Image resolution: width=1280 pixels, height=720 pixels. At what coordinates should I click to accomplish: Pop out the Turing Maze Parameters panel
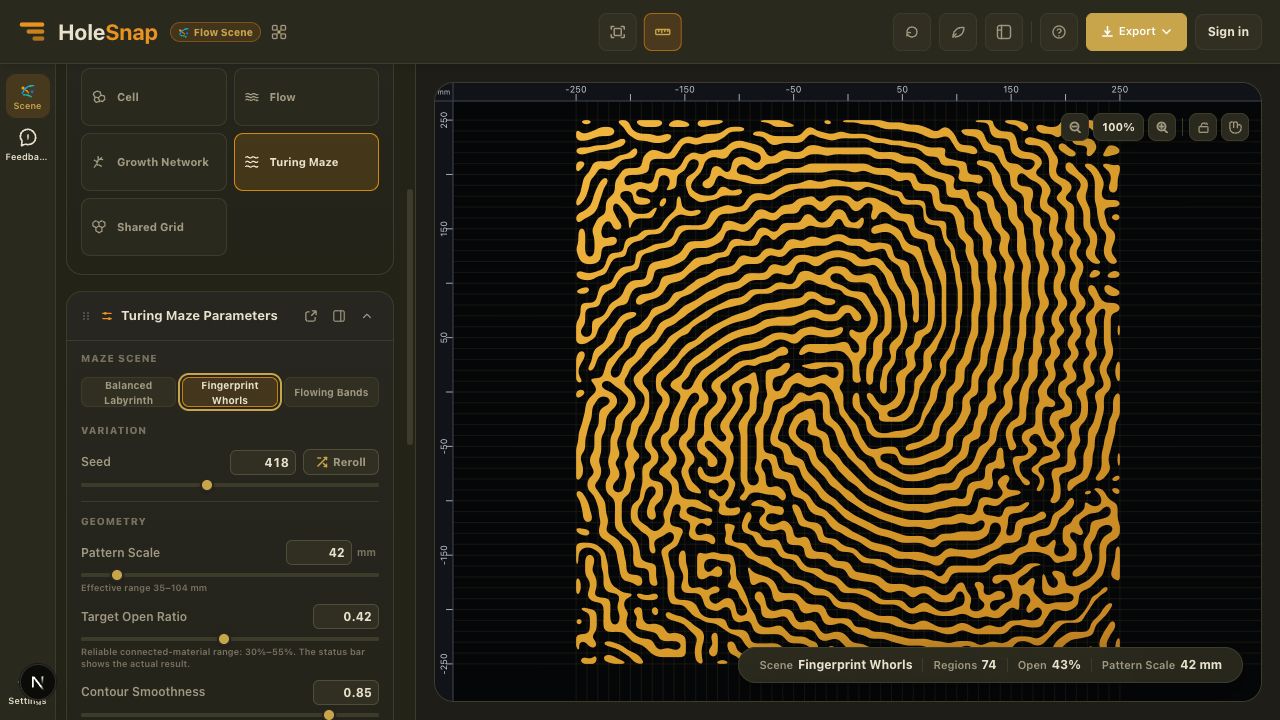click(x=311, y=316)
